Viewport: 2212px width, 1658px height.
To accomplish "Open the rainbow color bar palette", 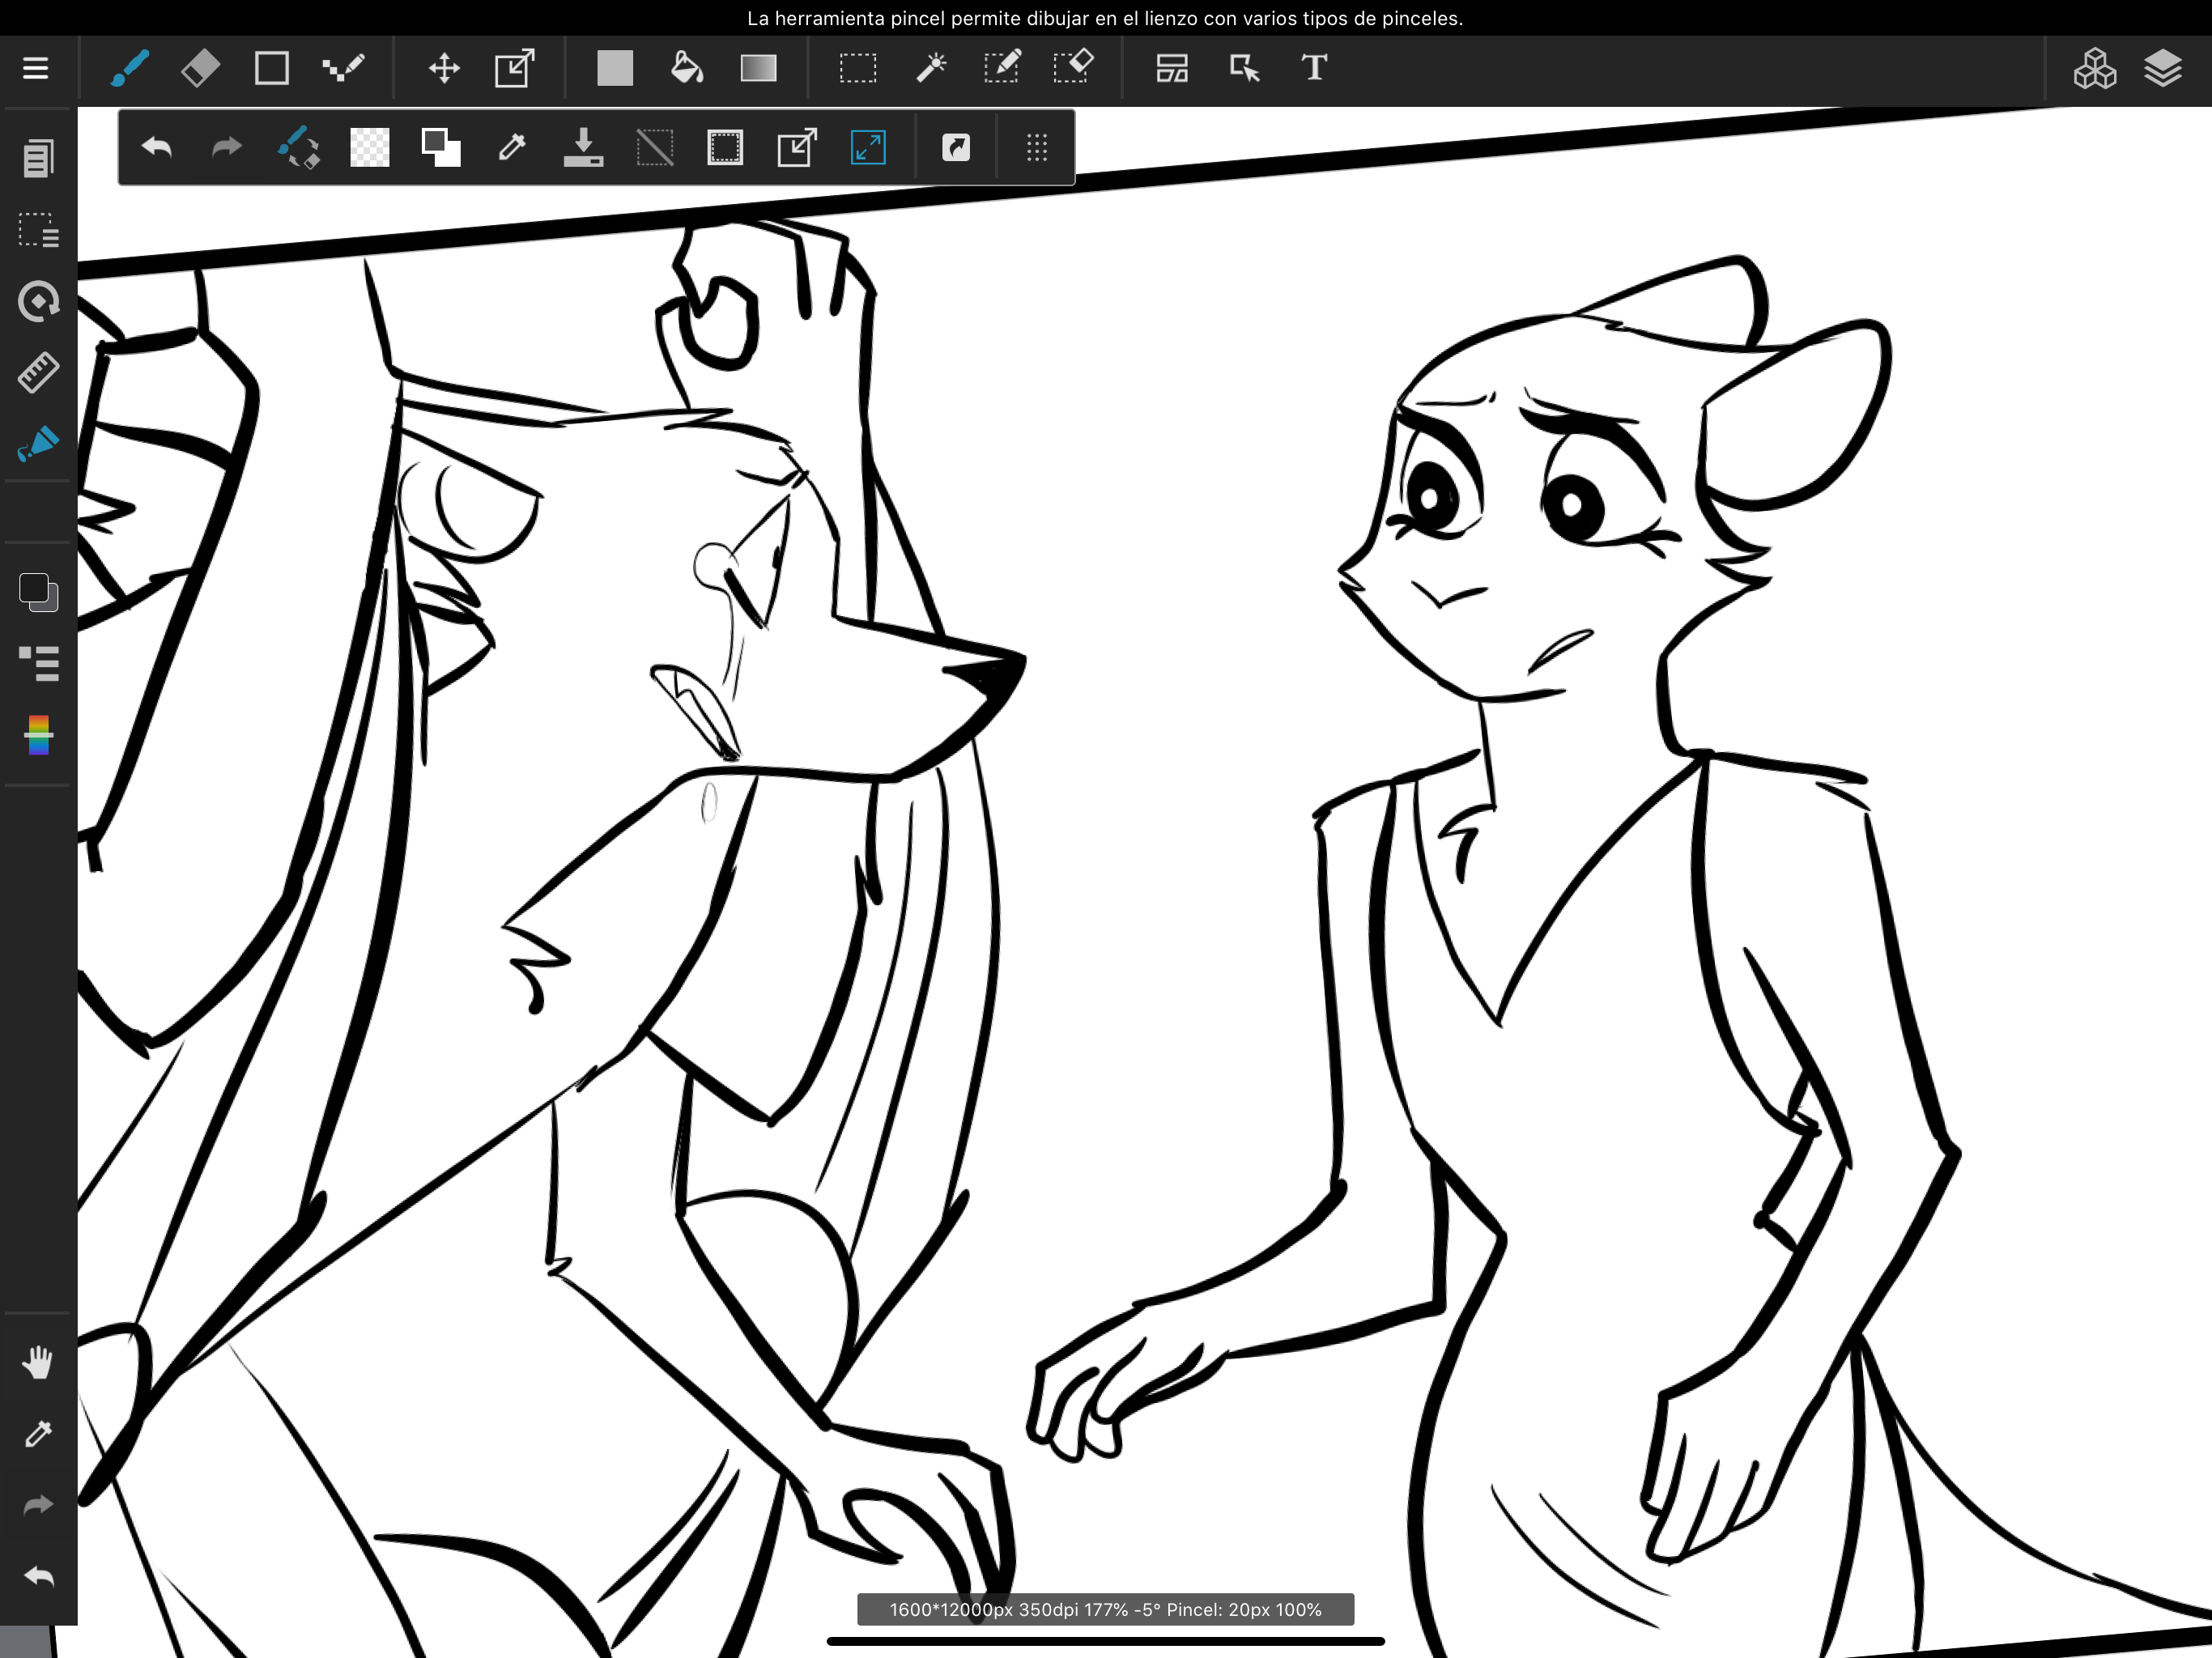I will 38,735.
